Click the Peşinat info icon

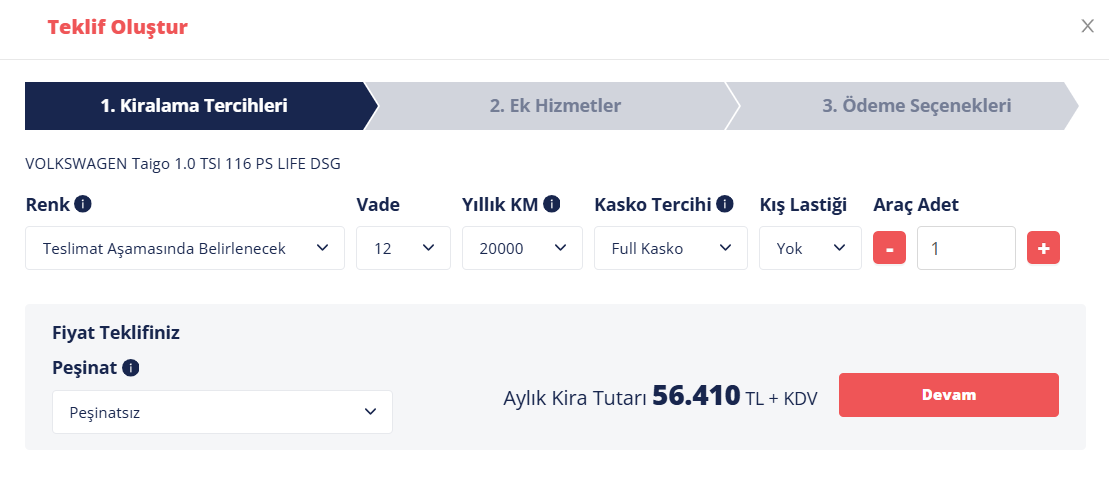coord(130,368)
